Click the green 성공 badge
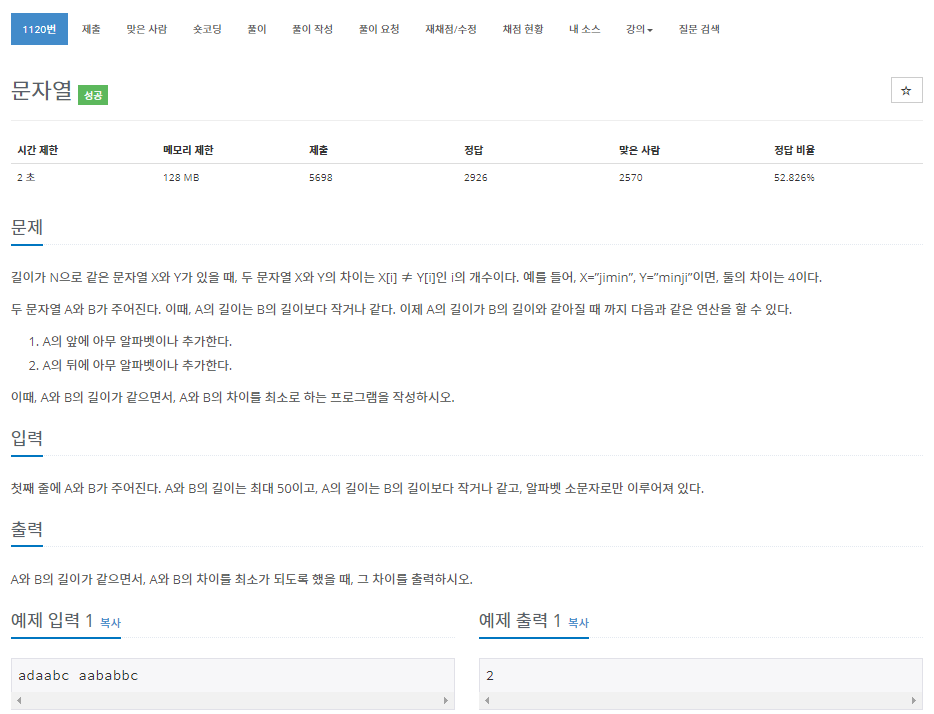The image size is (934, 714). (93, 95)
